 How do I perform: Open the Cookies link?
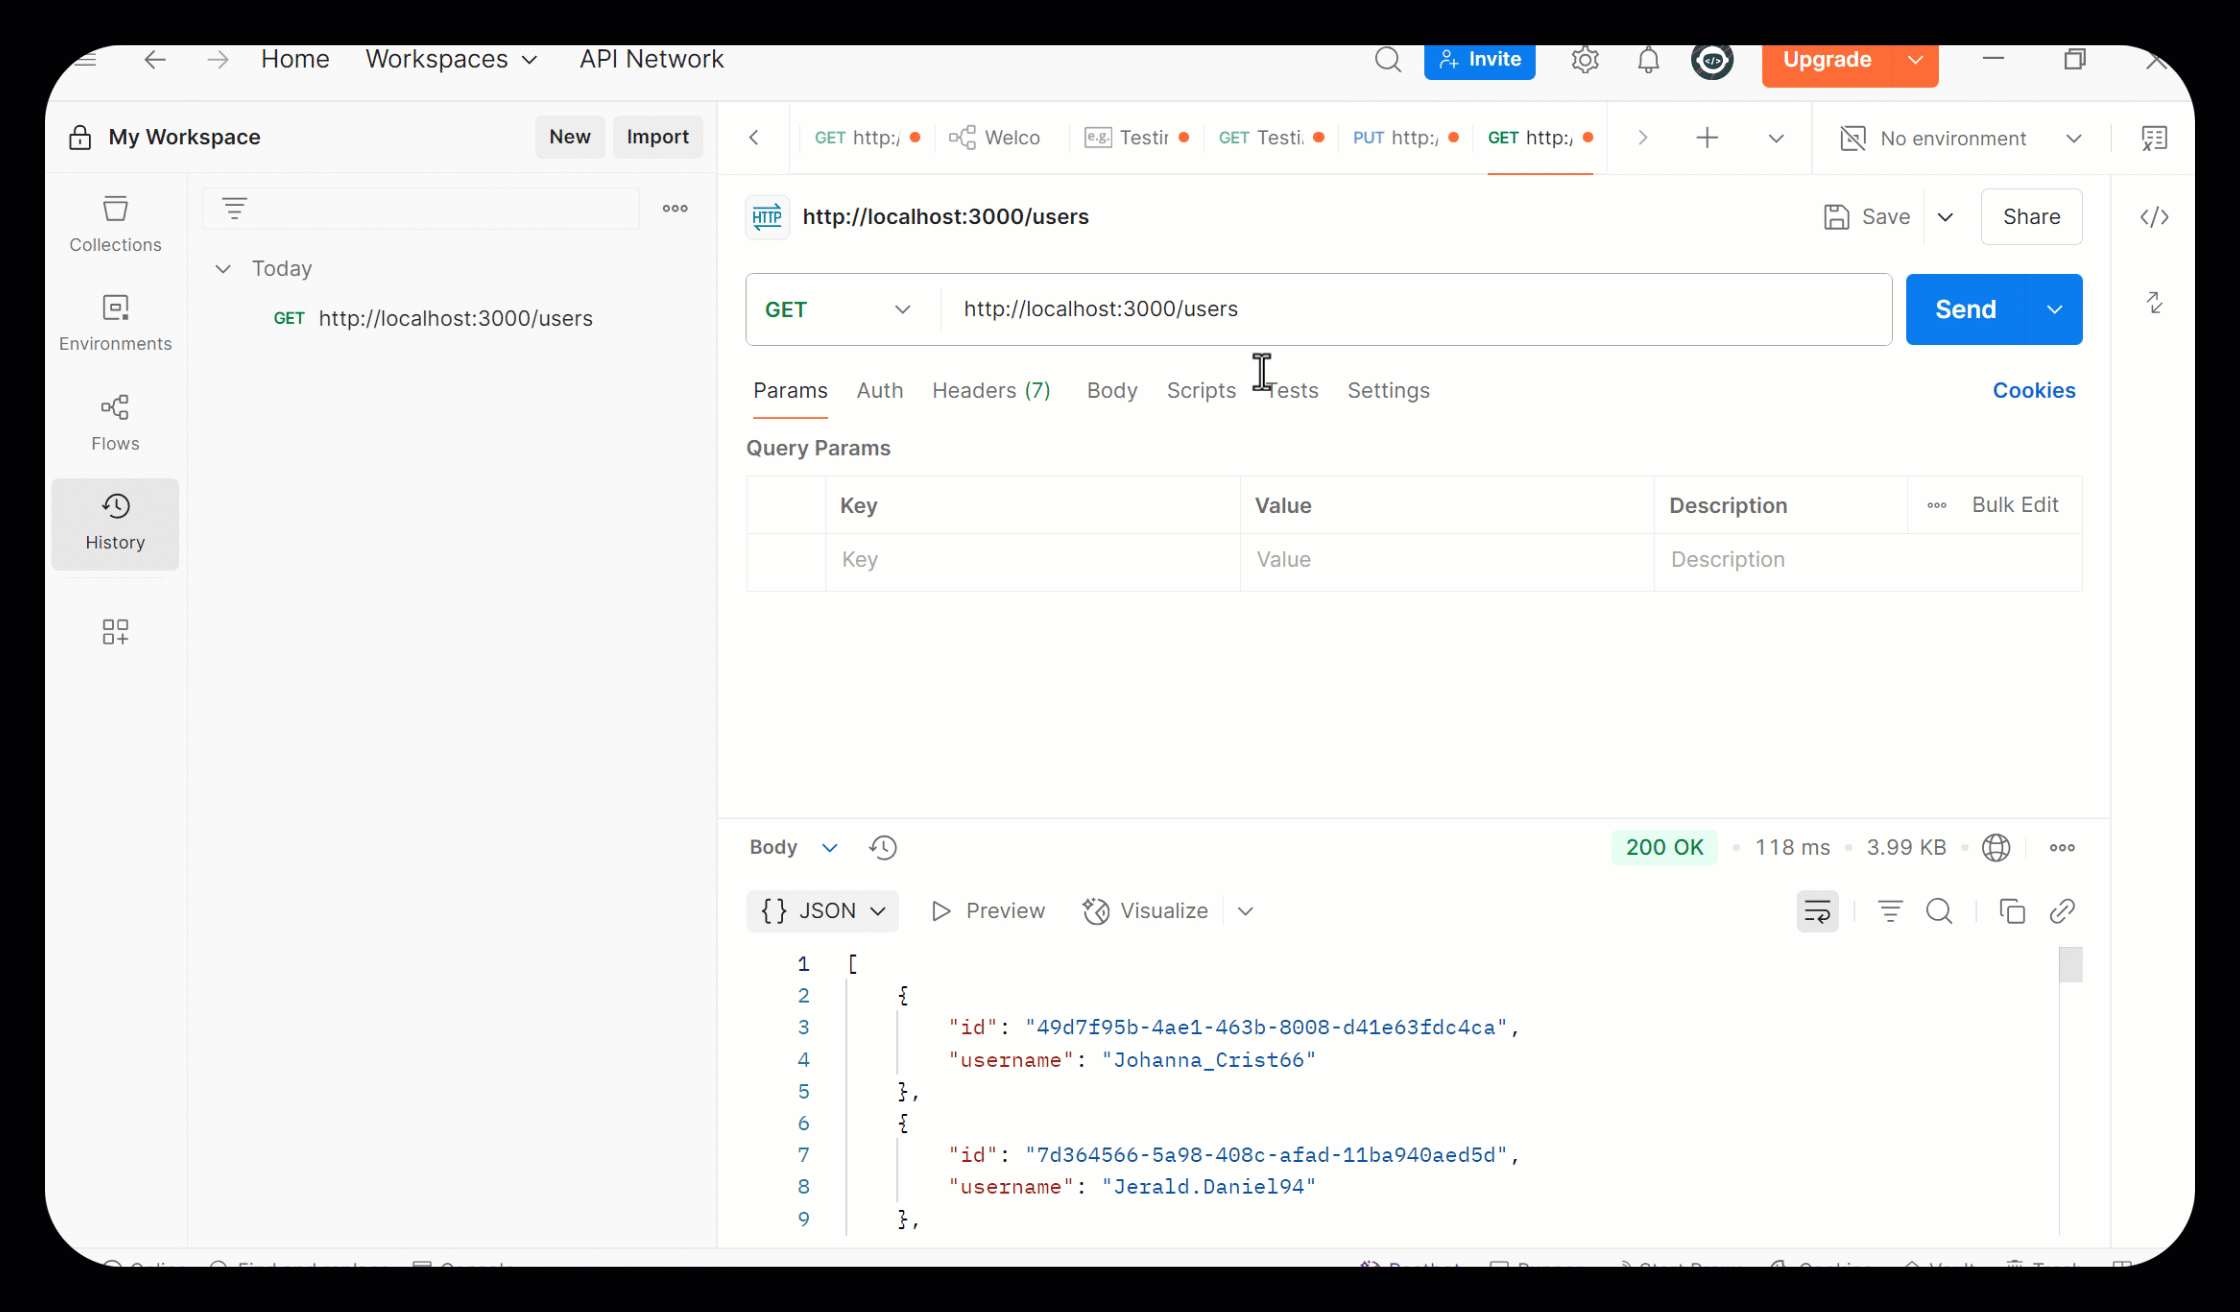[x=2033, y=390]
